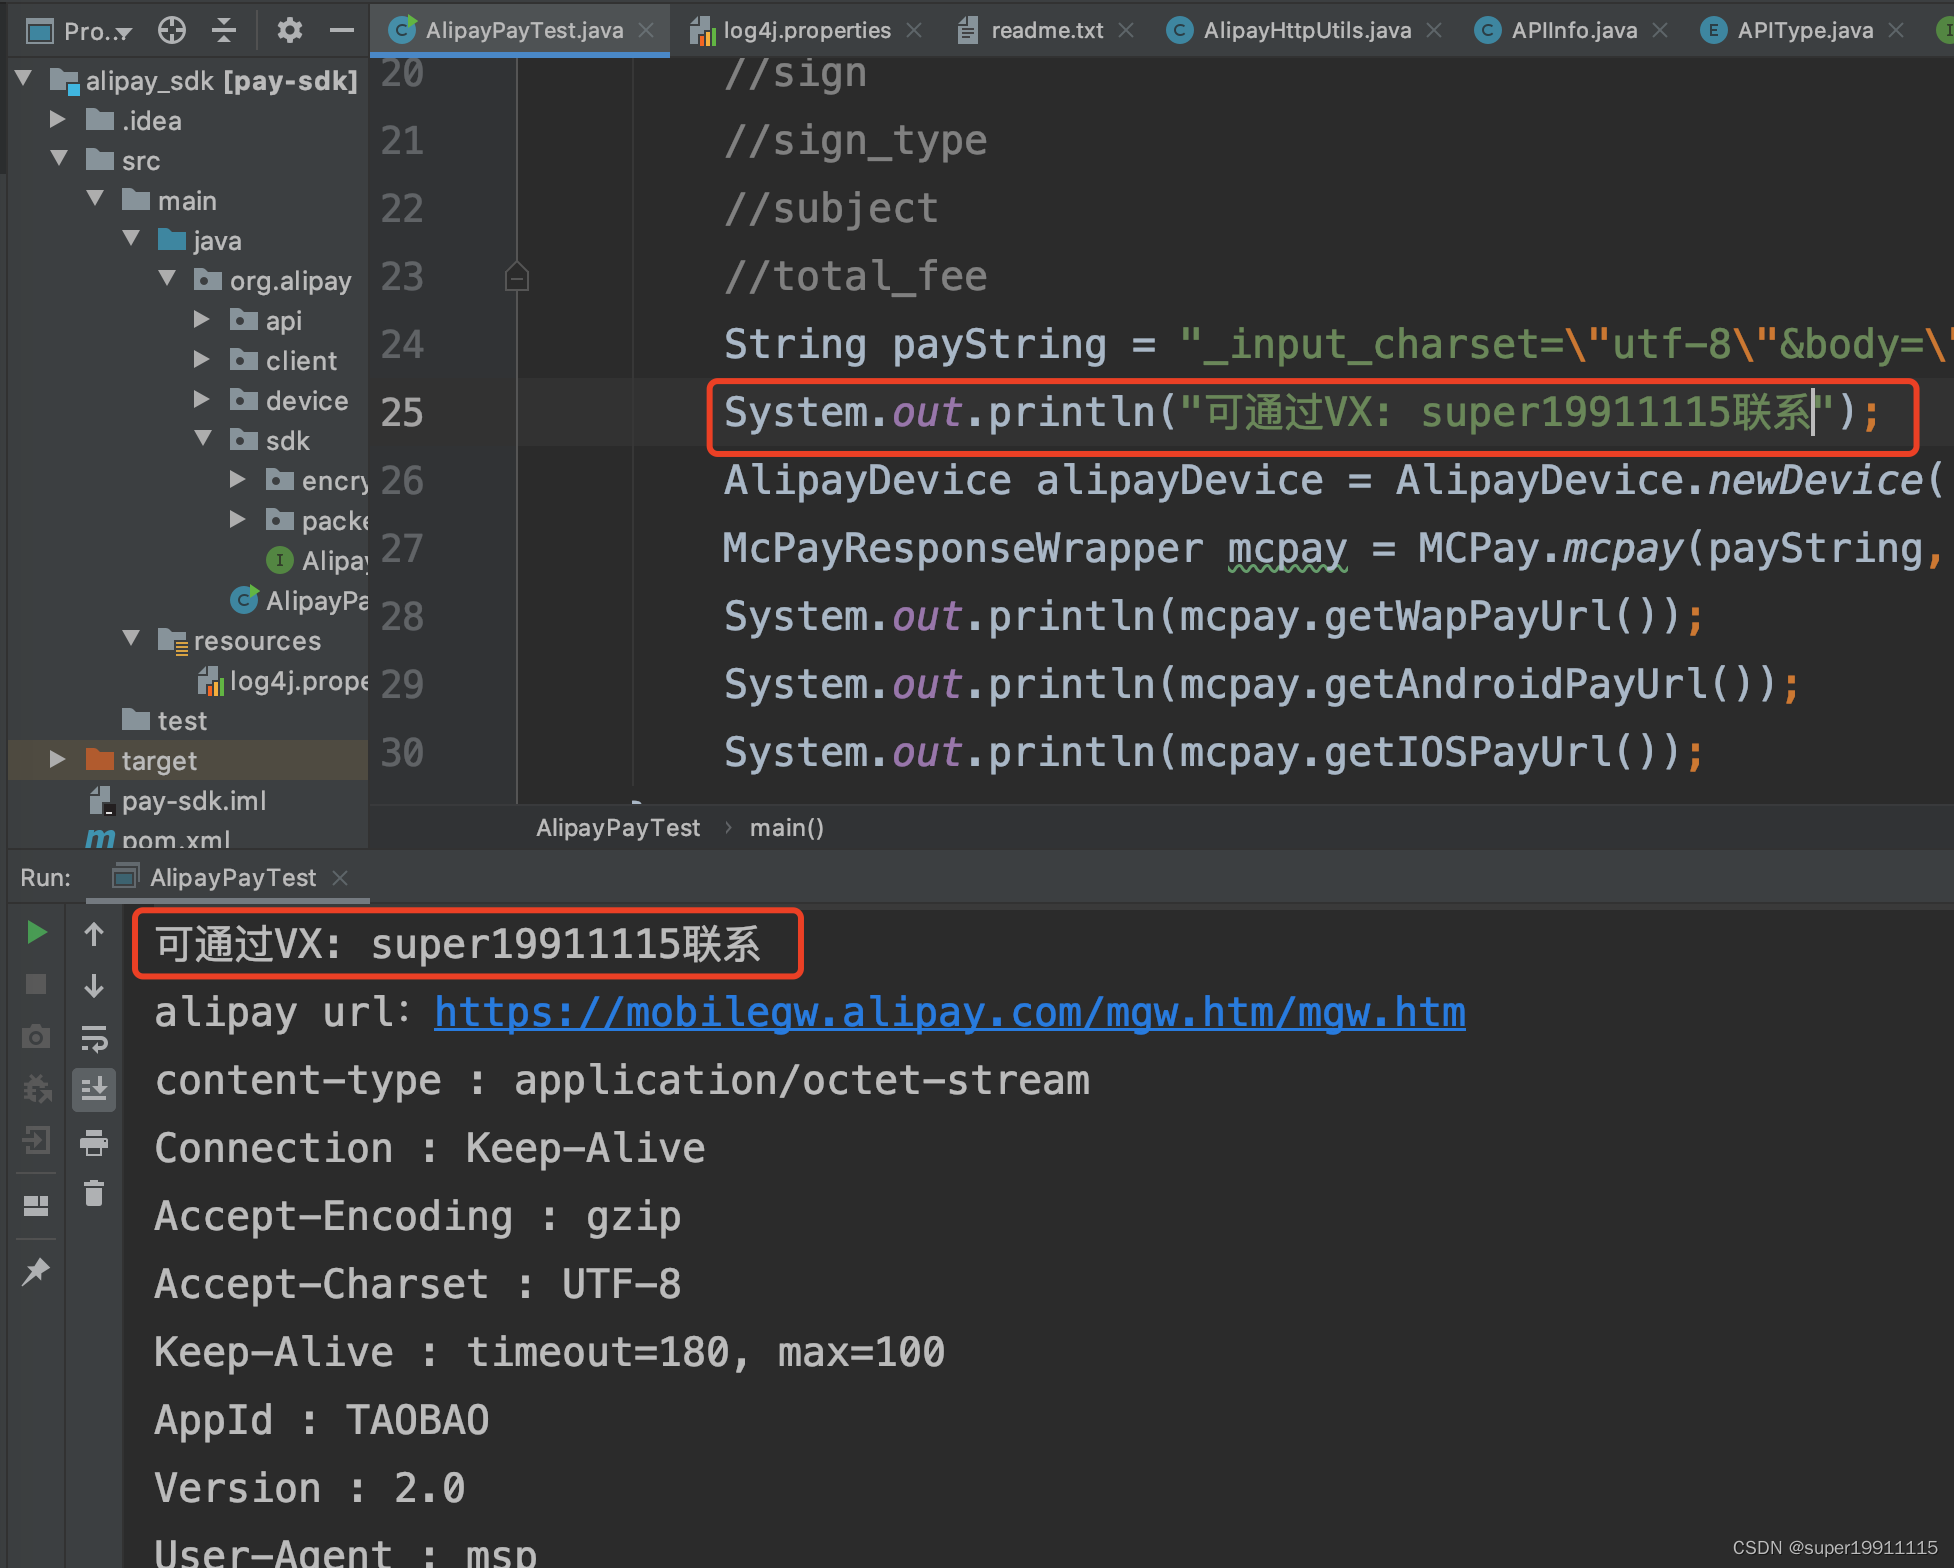Switch to the AlipayHttpUtils.java tab
The image size is (1954, 1568).
point(1306,31)
